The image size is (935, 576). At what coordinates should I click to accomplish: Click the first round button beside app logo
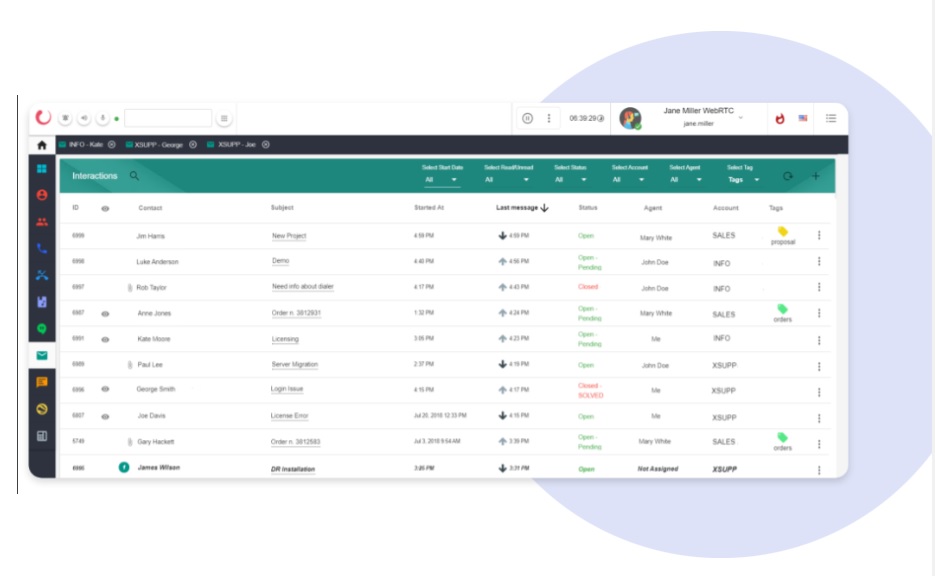[x=66, y=118]
